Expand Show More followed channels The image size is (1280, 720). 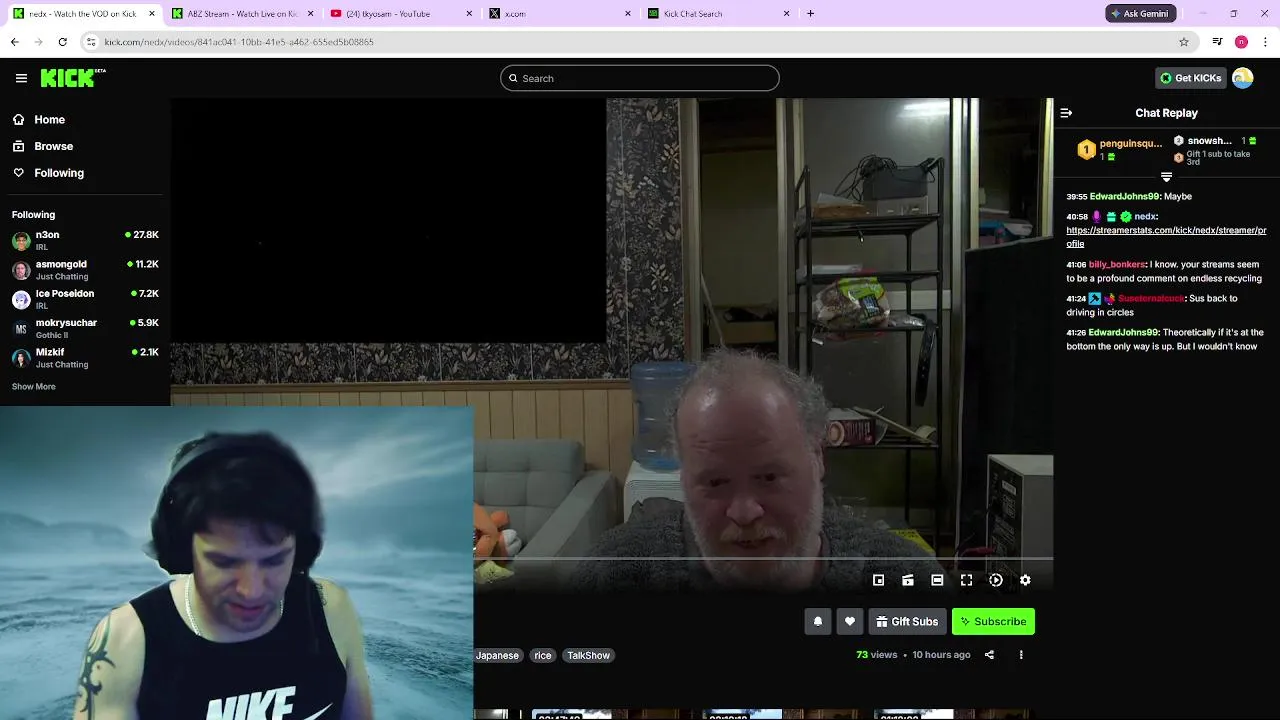(x=34, y=387)
